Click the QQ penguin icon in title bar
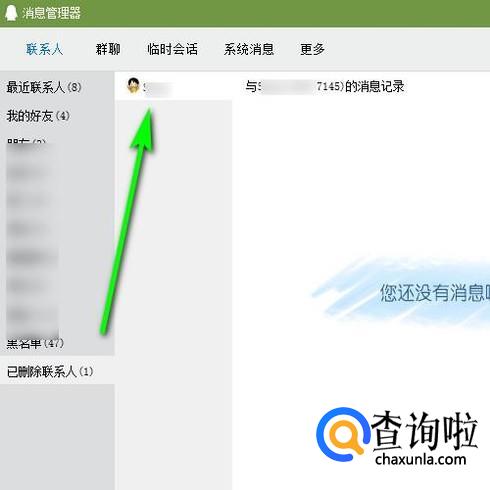The width and height of the screenshot is (490, 490). coord(11,13)
